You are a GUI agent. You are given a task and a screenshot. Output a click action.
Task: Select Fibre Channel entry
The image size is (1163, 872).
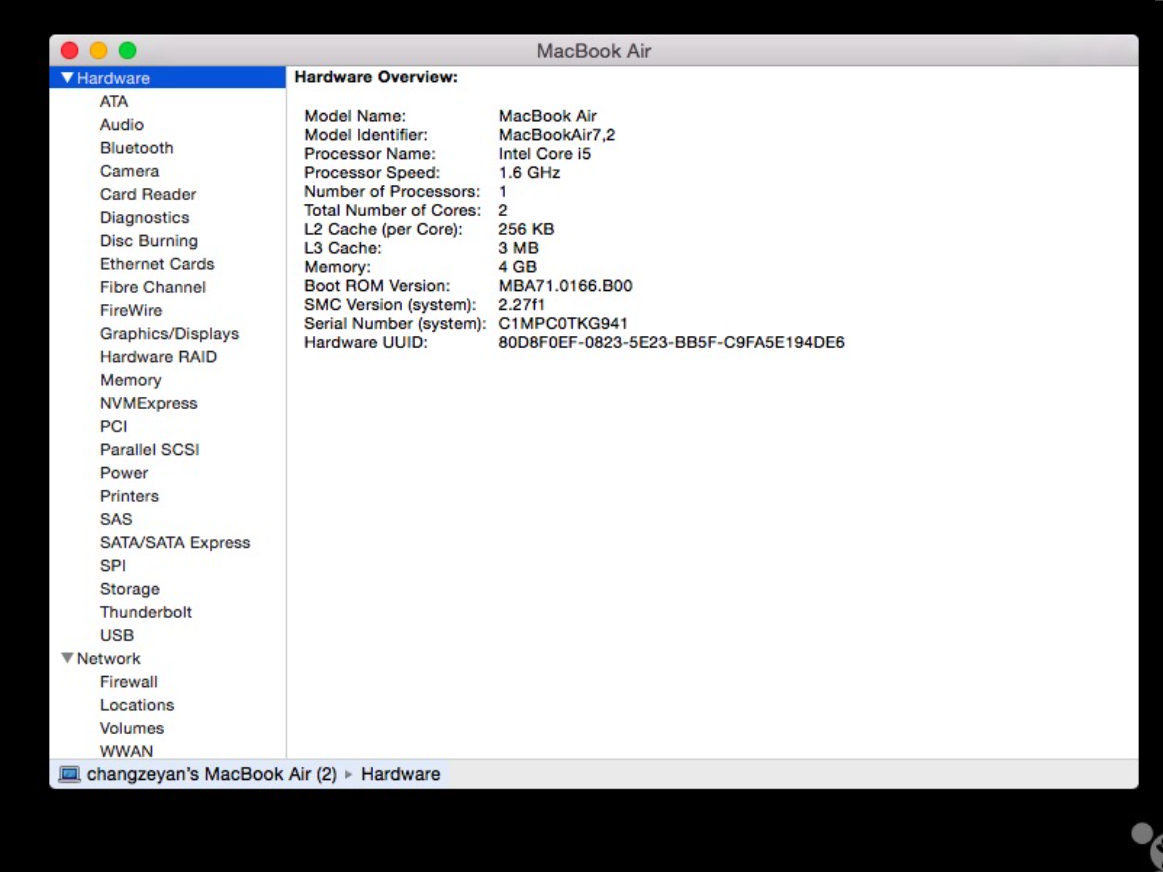click(x=153, y=287)
